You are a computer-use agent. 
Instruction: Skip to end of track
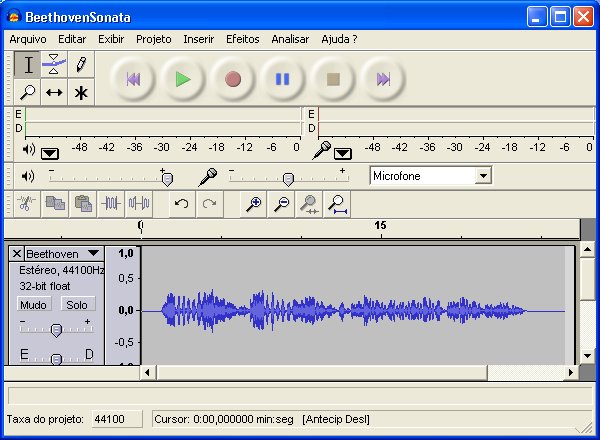pos(383,80)
